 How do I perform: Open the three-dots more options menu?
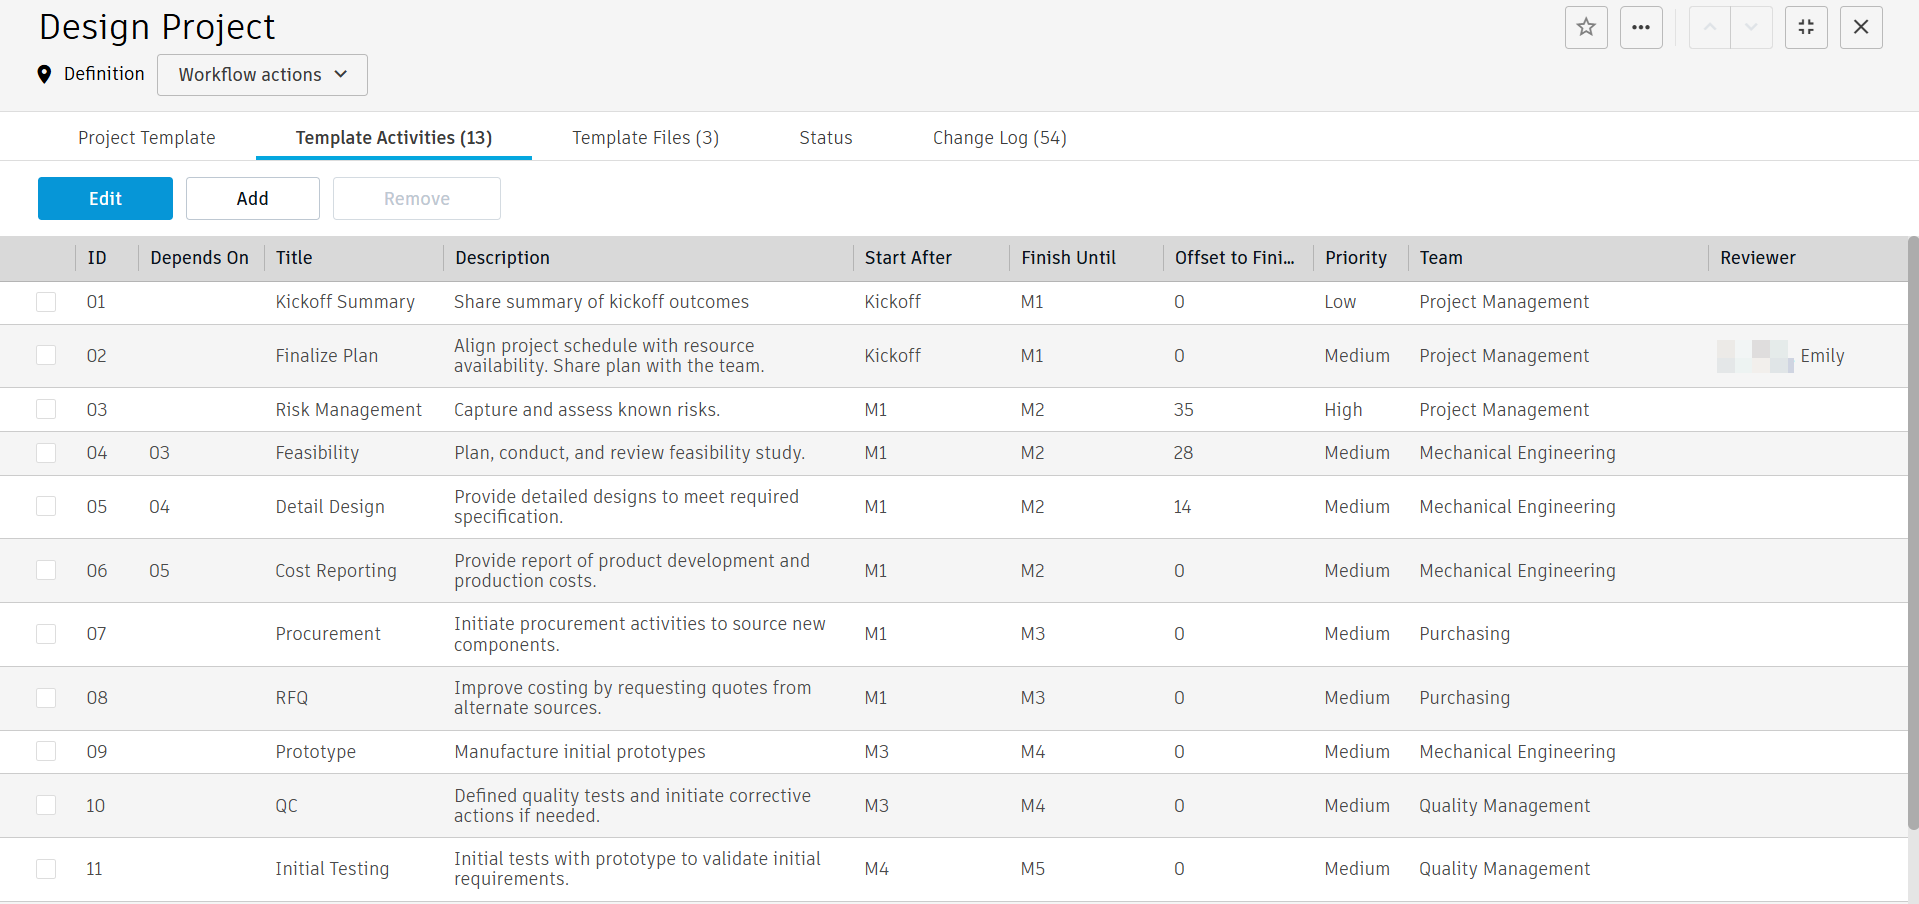coord(1641,28)
